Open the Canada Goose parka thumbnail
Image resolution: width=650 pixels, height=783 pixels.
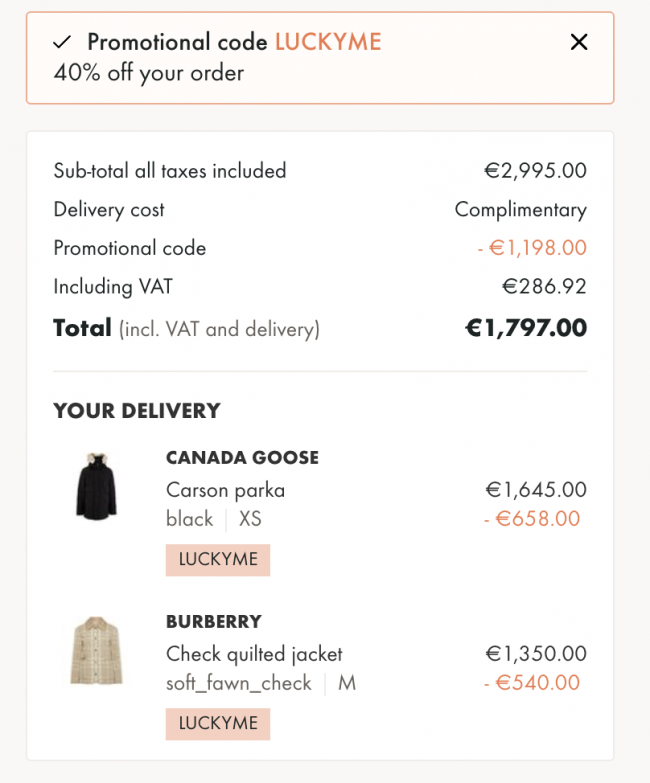pyautogui.click(x=96, y=486)
